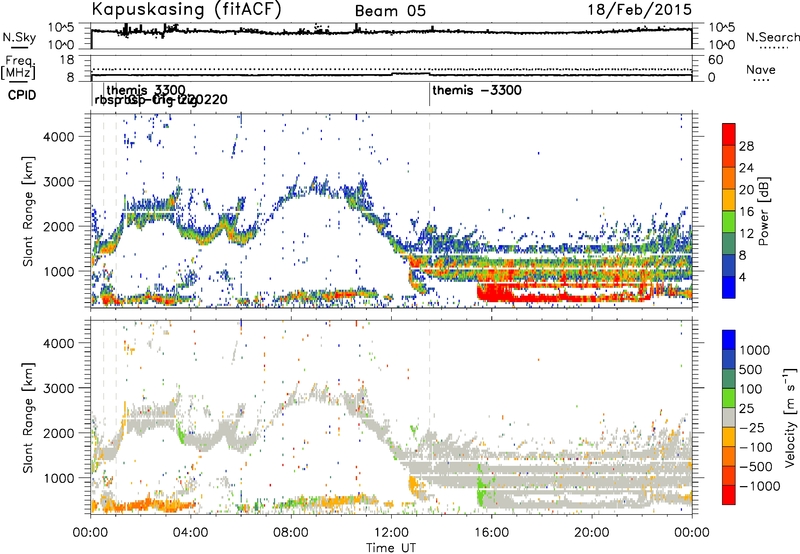Click the '16' power colorbar tick
The width and height of the screenshot is (800, 554).
[746, 211]
